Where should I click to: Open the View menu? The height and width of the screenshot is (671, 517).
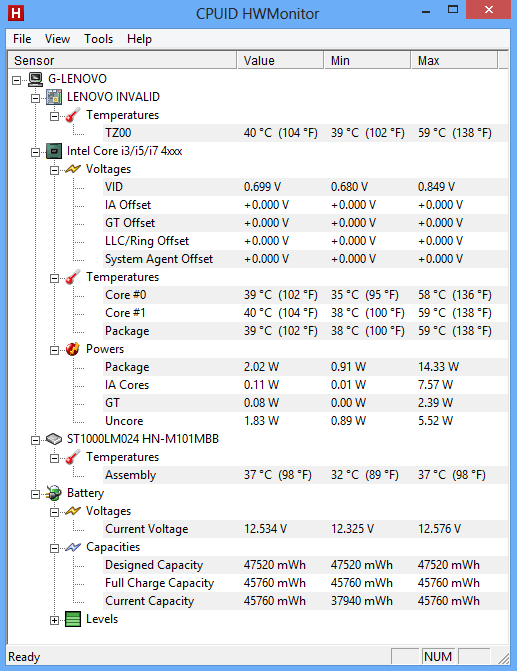click(57, 39)
